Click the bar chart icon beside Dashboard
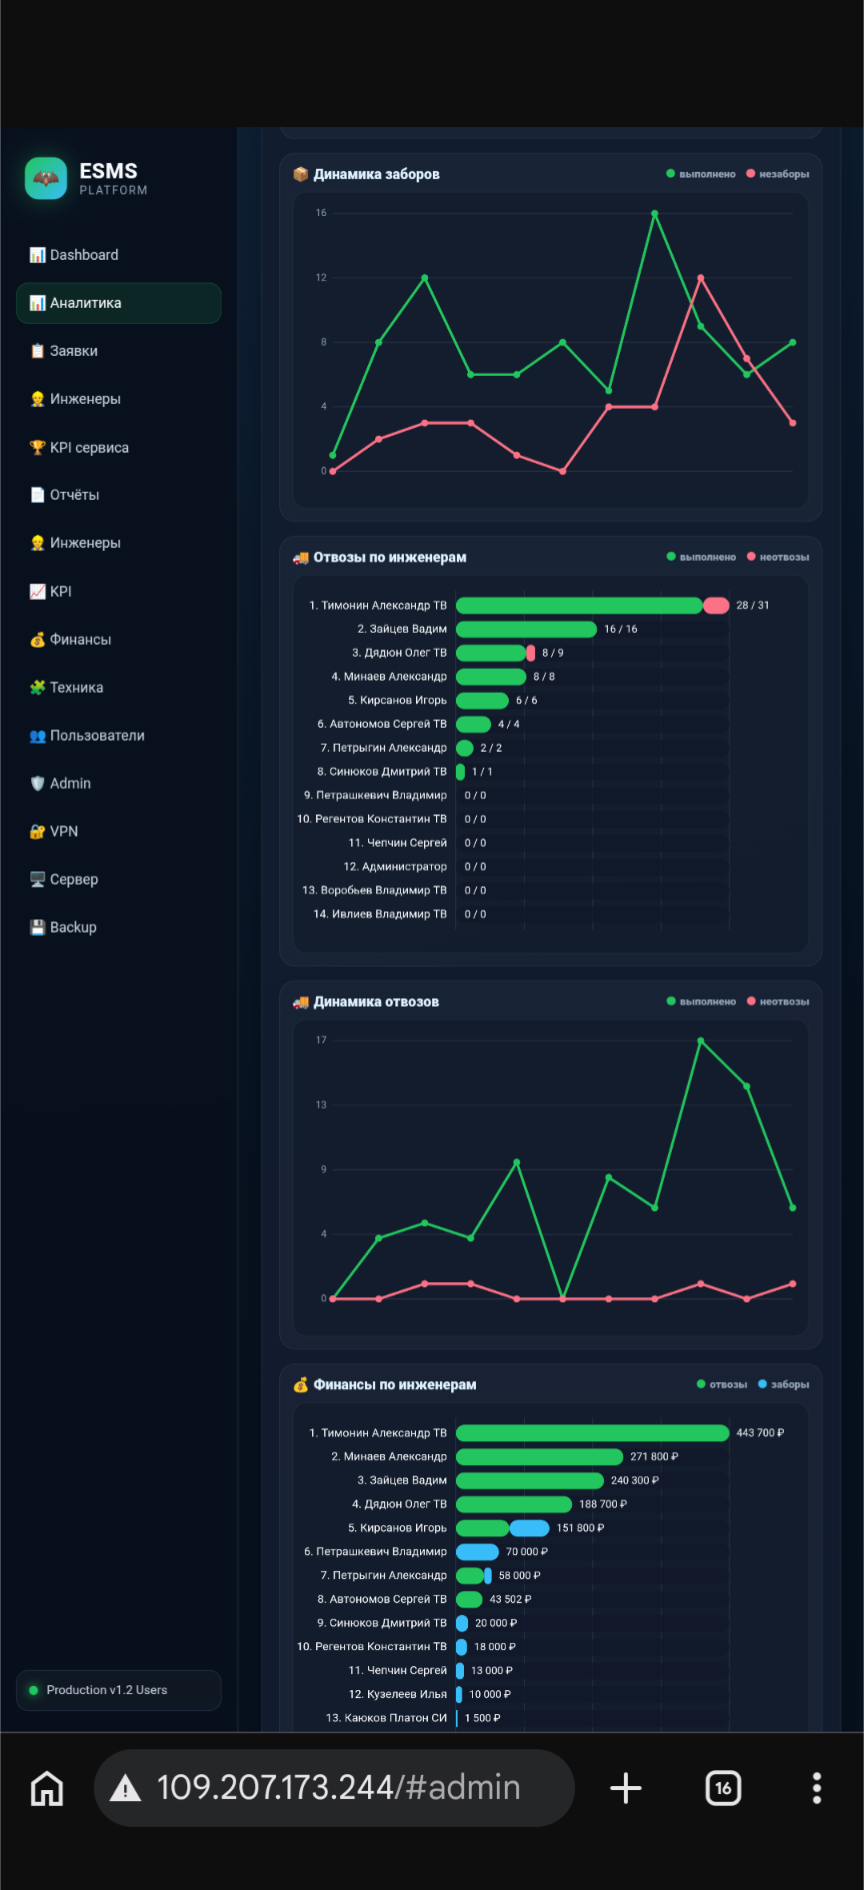Viewport: 864px width, 1890px height. pos(37,255)
